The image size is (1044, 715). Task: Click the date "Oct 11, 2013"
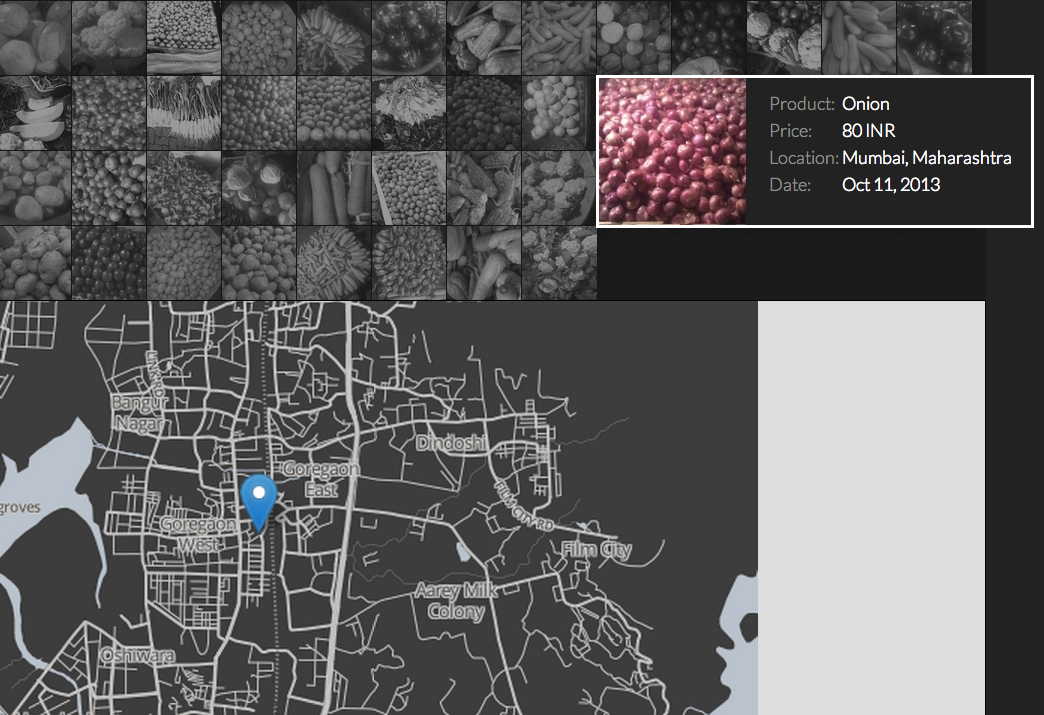pos(891,184)
